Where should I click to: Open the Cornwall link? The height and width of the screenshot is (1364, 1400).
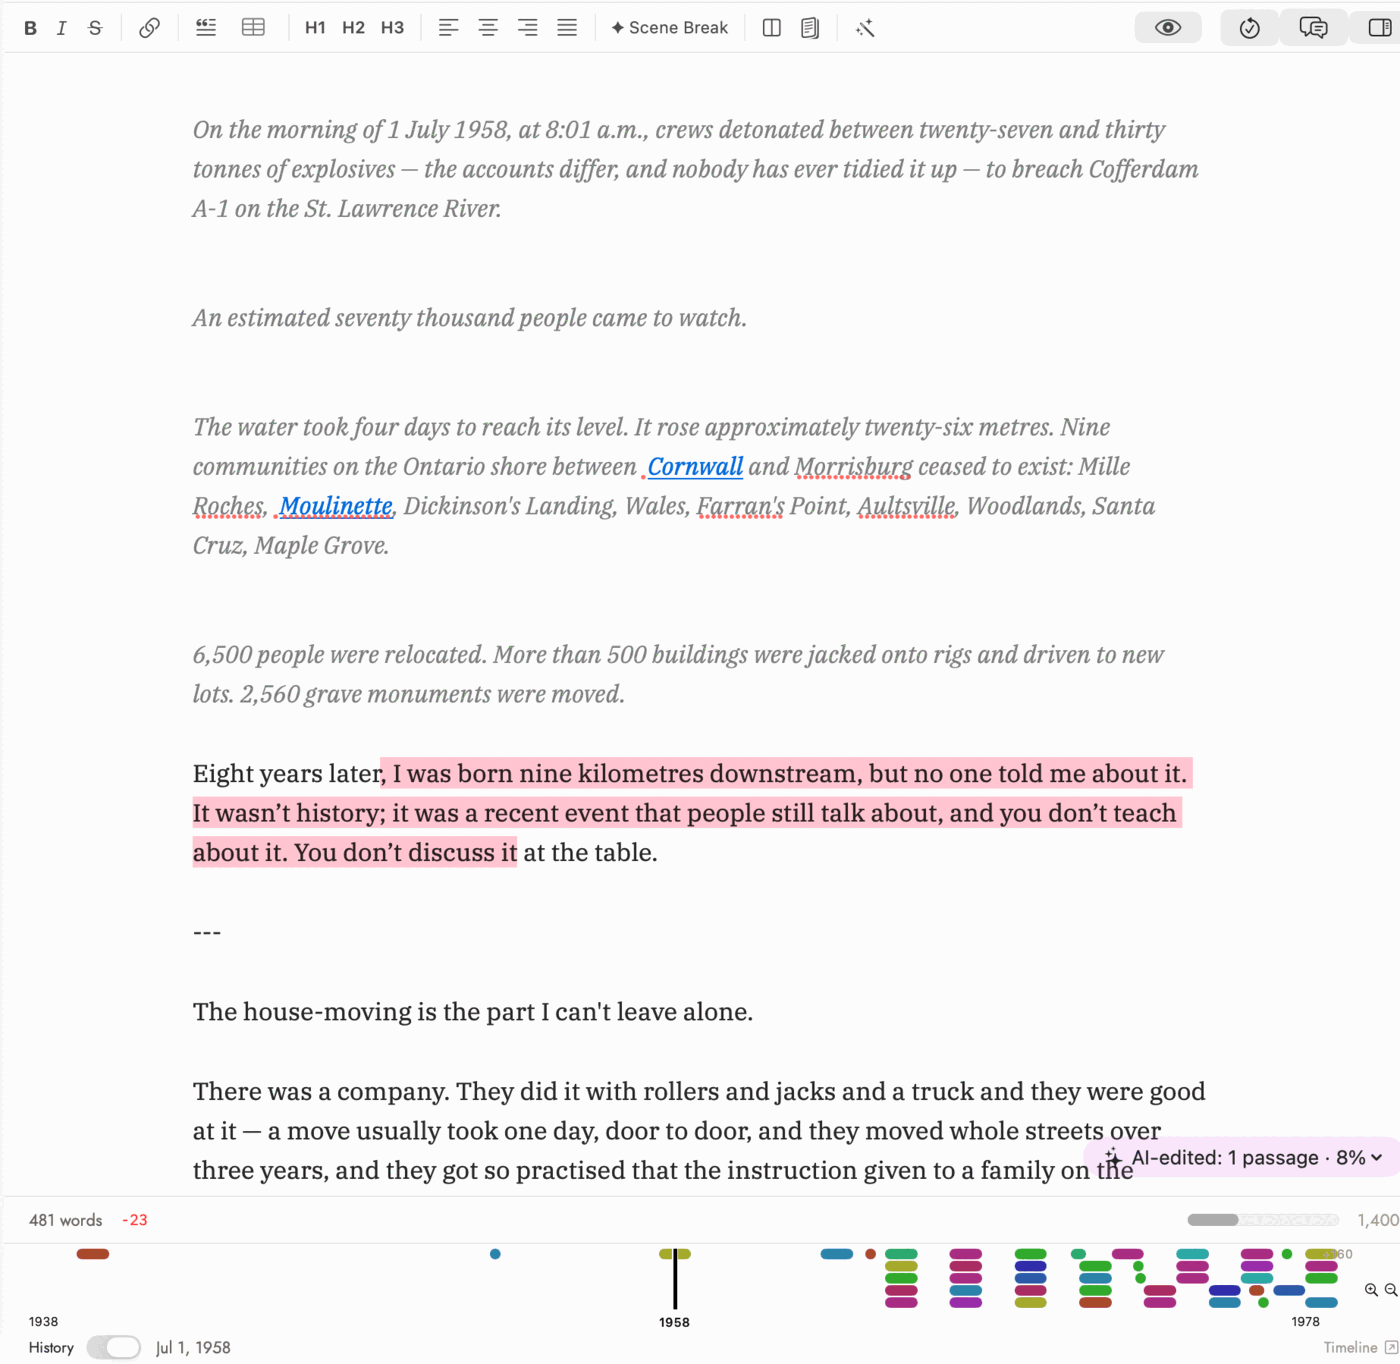[x=695, y=467]
